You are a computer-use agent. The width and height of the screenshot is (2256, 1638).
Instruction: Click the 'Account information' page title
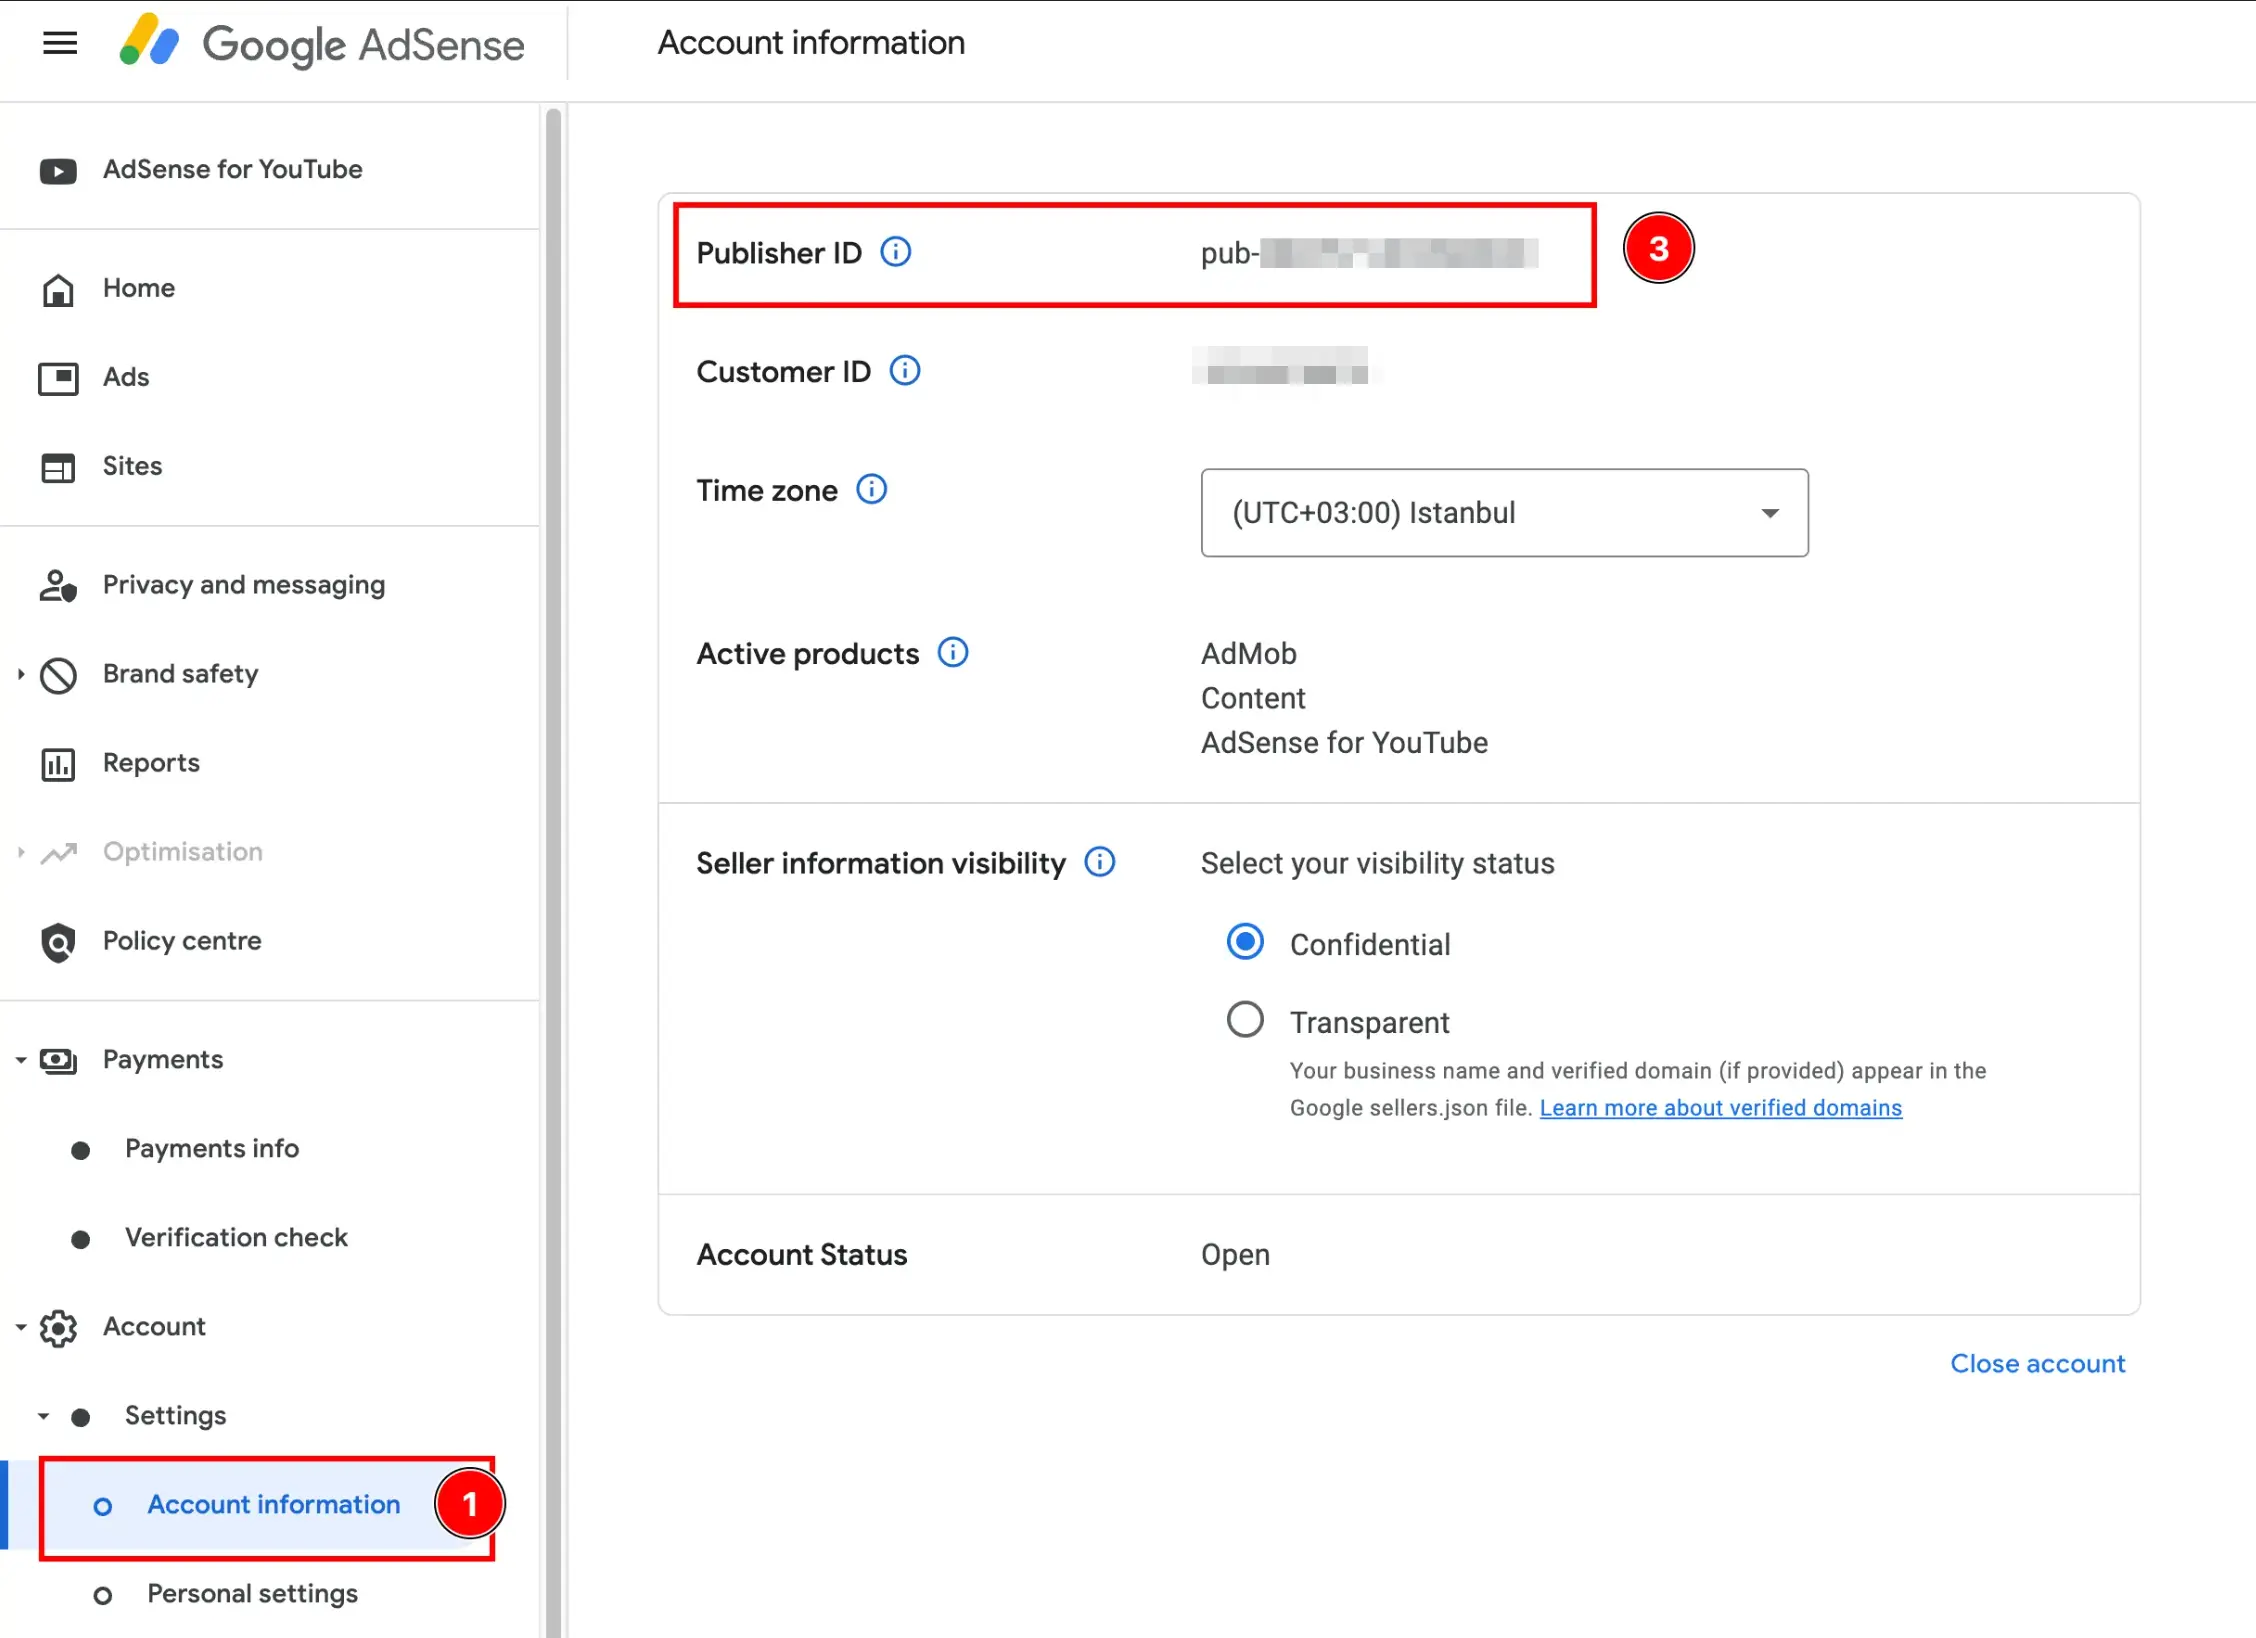pyautogui.click(x=811, y=43)
